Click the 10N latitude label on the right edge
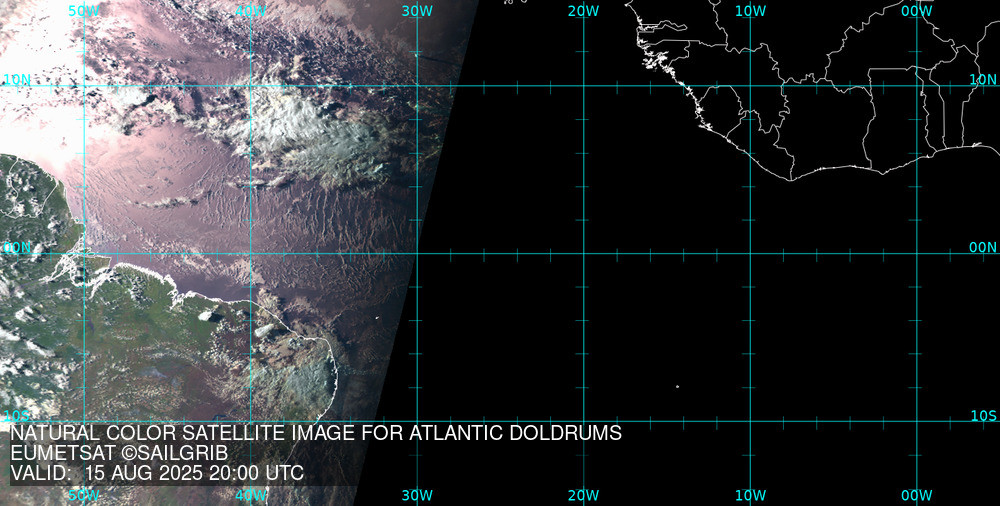The image size is (1000, 506). (983, 80)
